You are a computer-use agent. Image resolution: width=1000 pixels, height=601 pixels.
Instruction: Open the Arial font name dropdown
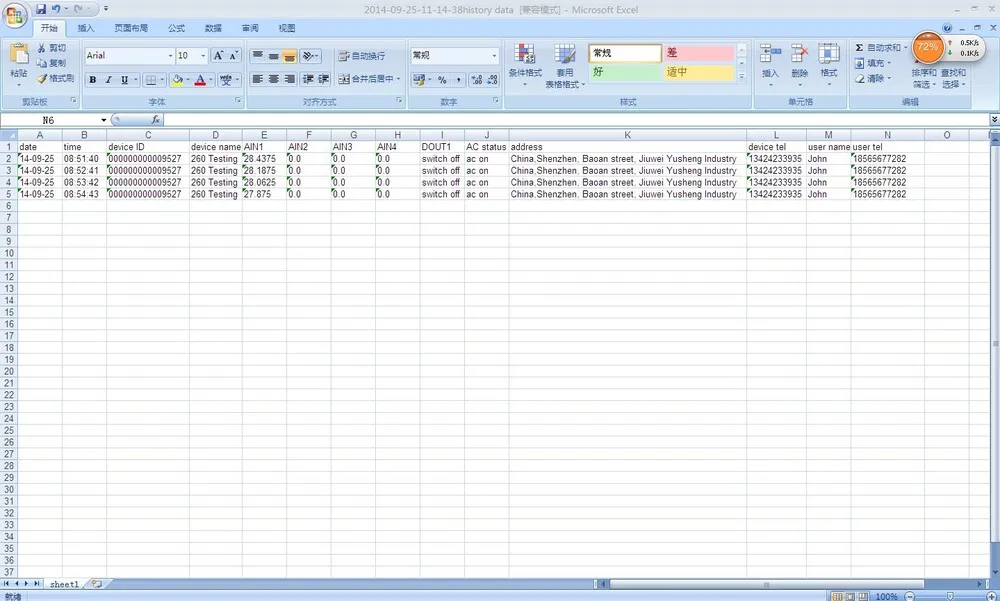pyautogui.click(x=170, y=56)
